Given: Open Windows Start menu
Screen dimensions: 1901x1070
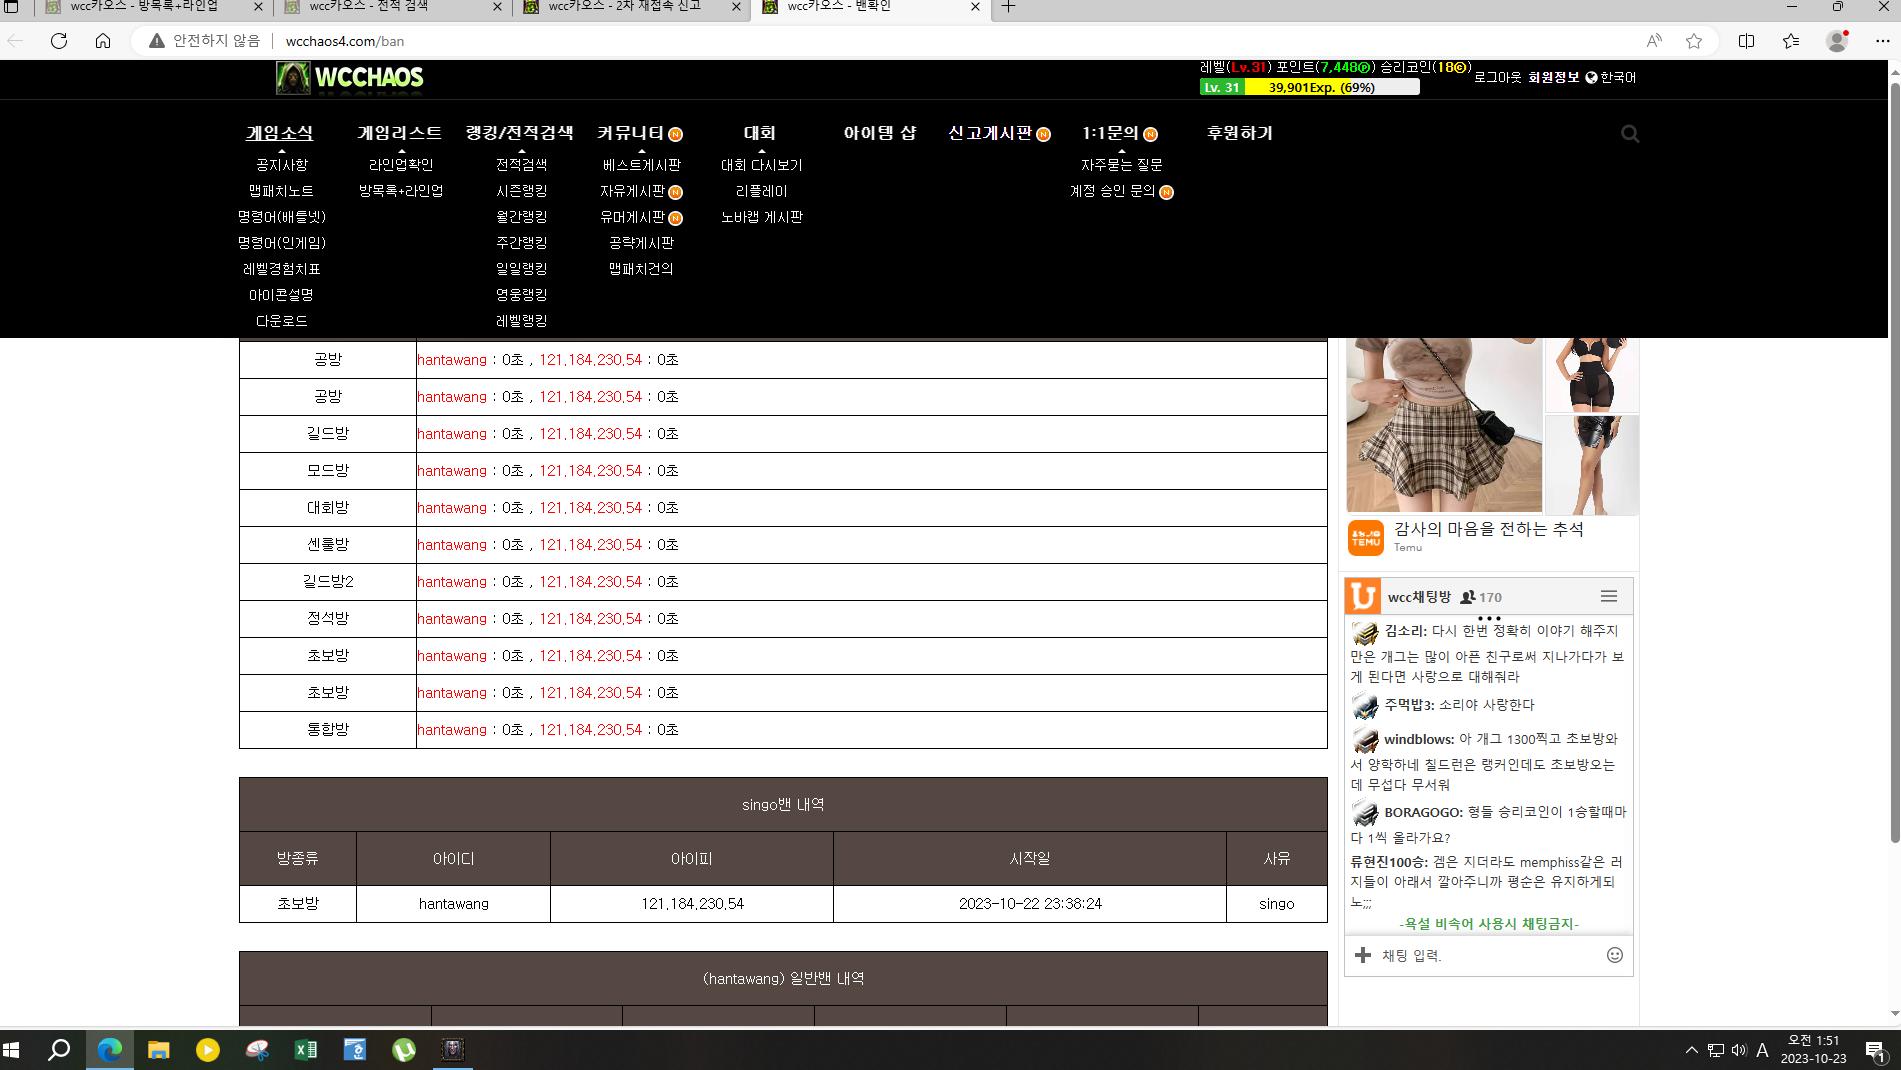Looking at the screenshot, I should (12, 1049).
